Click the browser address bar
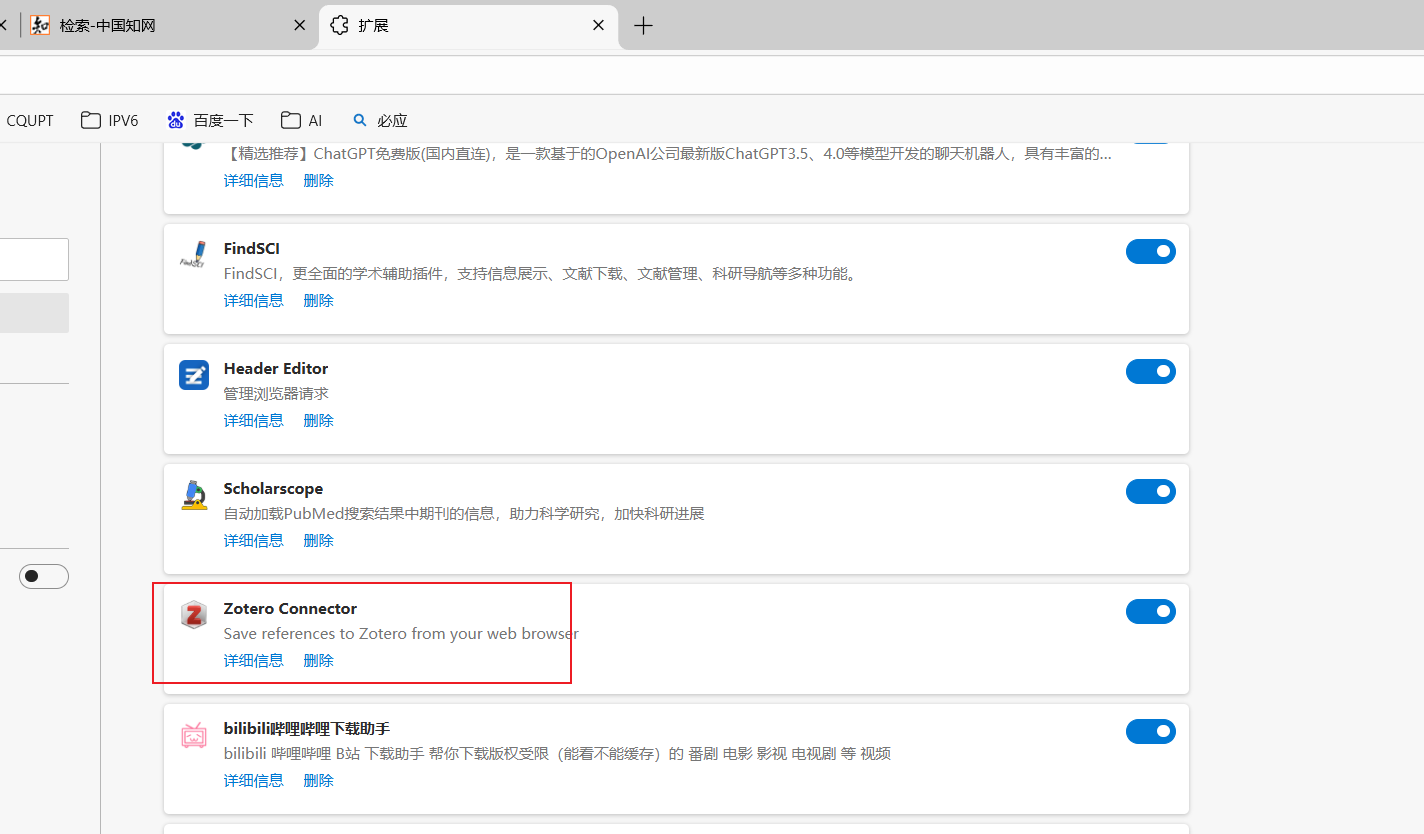1424x834 pixels. 712,75
